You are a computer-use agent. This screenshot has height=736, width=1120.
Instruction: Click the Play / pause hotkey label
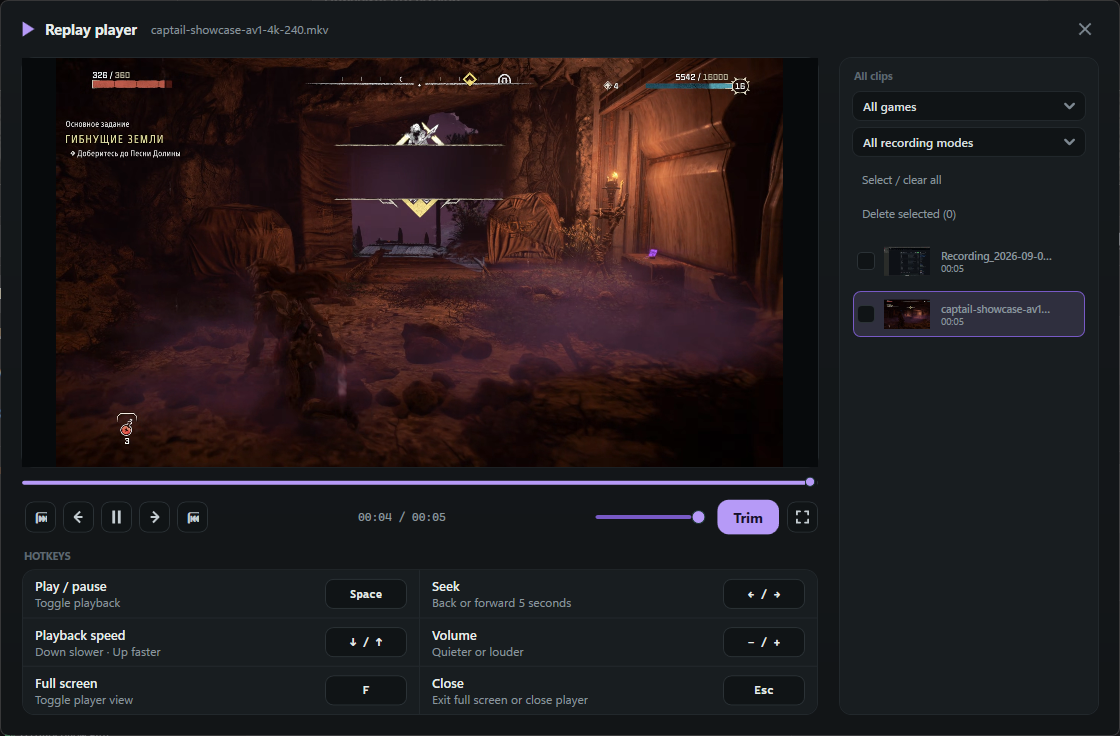(x=71, y=587)
